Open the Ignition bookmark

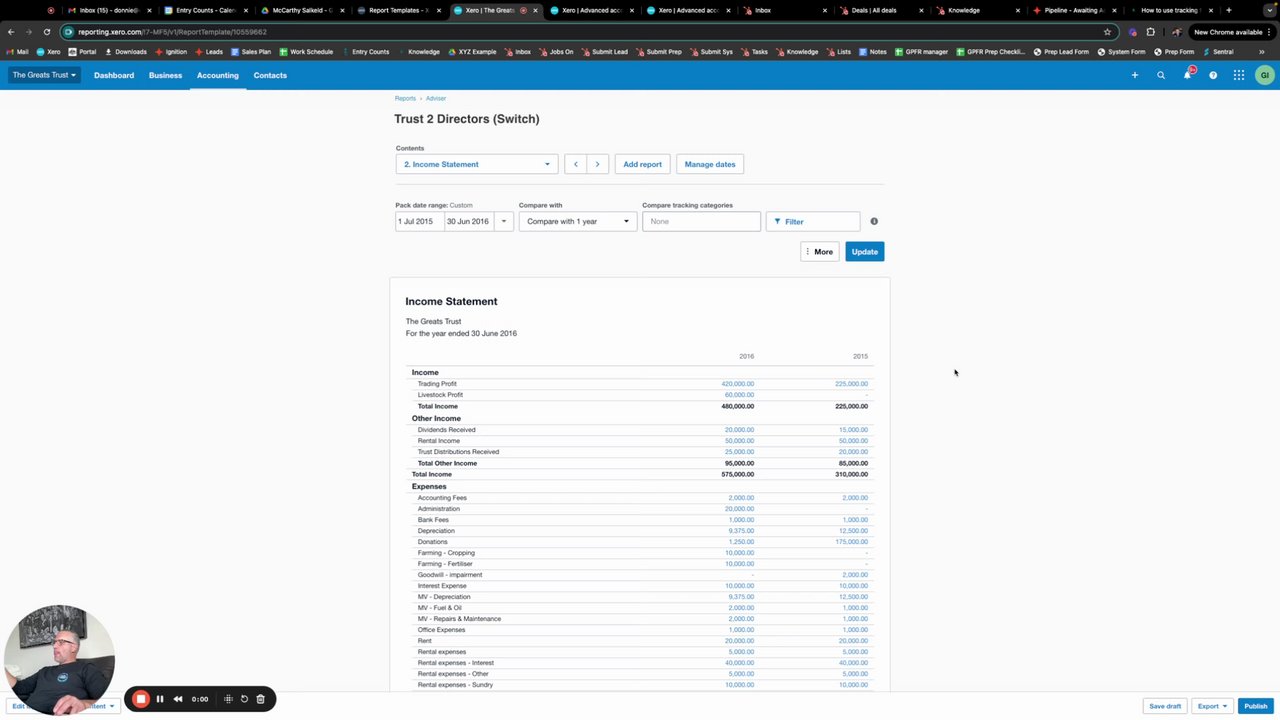coord(171,52)
